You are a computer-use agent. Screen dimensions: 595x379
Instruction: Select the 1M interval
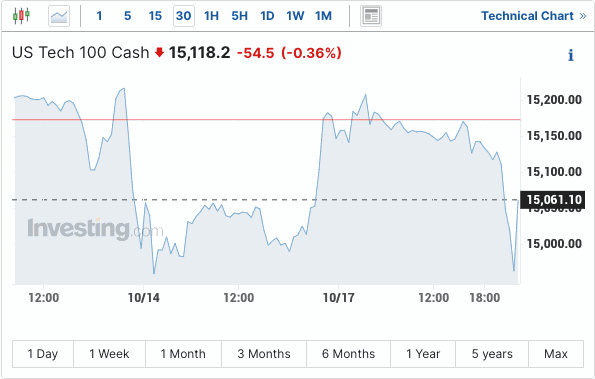(x=323, y=16)
